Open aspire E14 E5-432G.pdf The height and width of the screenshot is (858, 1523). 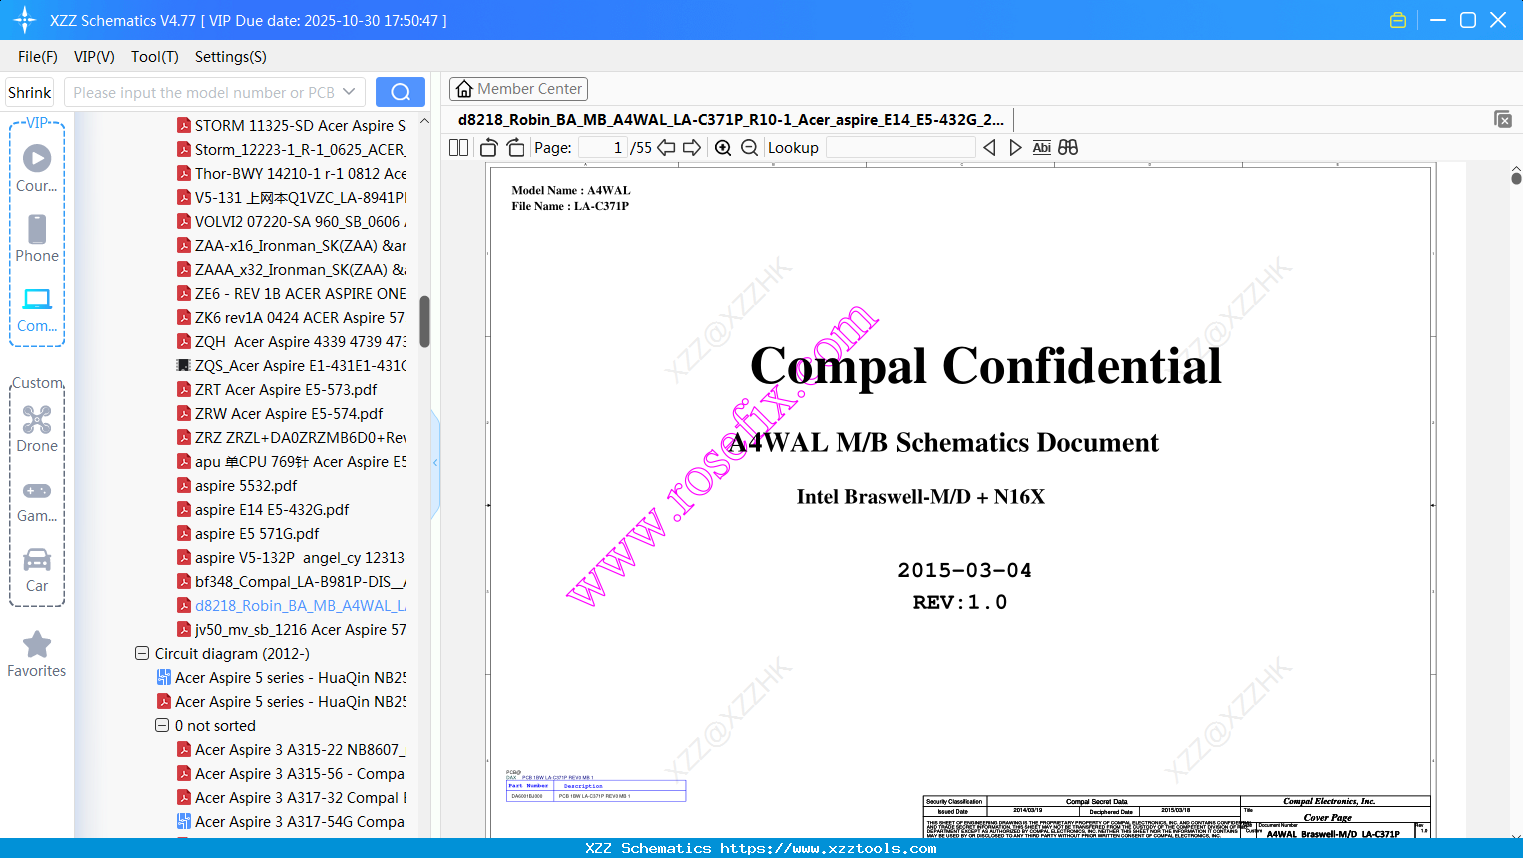(272, 510)
